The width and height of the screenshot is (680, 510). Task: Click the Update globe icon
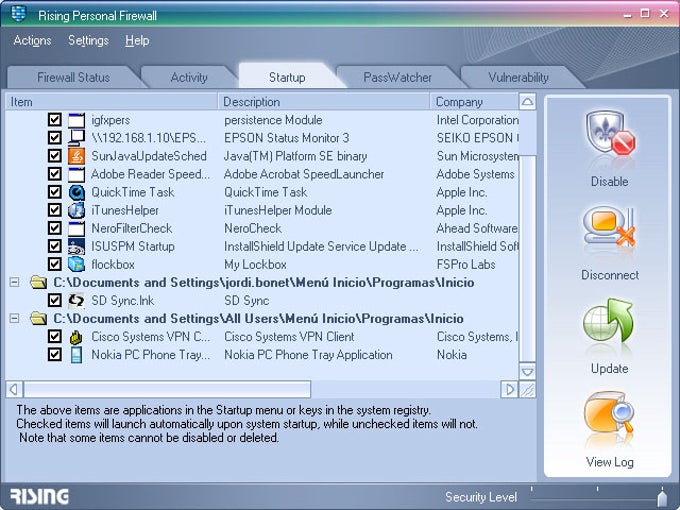pyautogui.click(x=608, y=320)
